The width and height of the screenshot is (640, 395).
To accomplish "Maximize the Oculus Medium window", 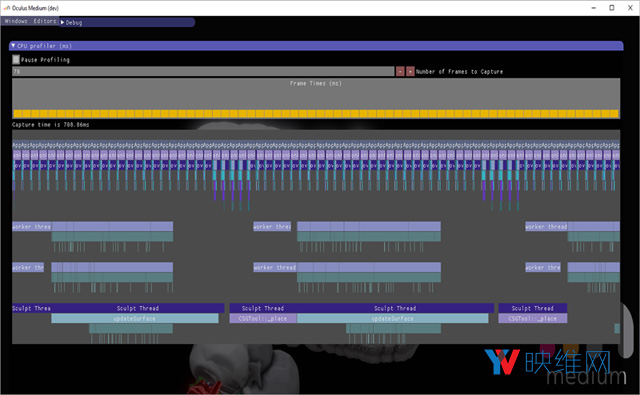I will point(611,8).
